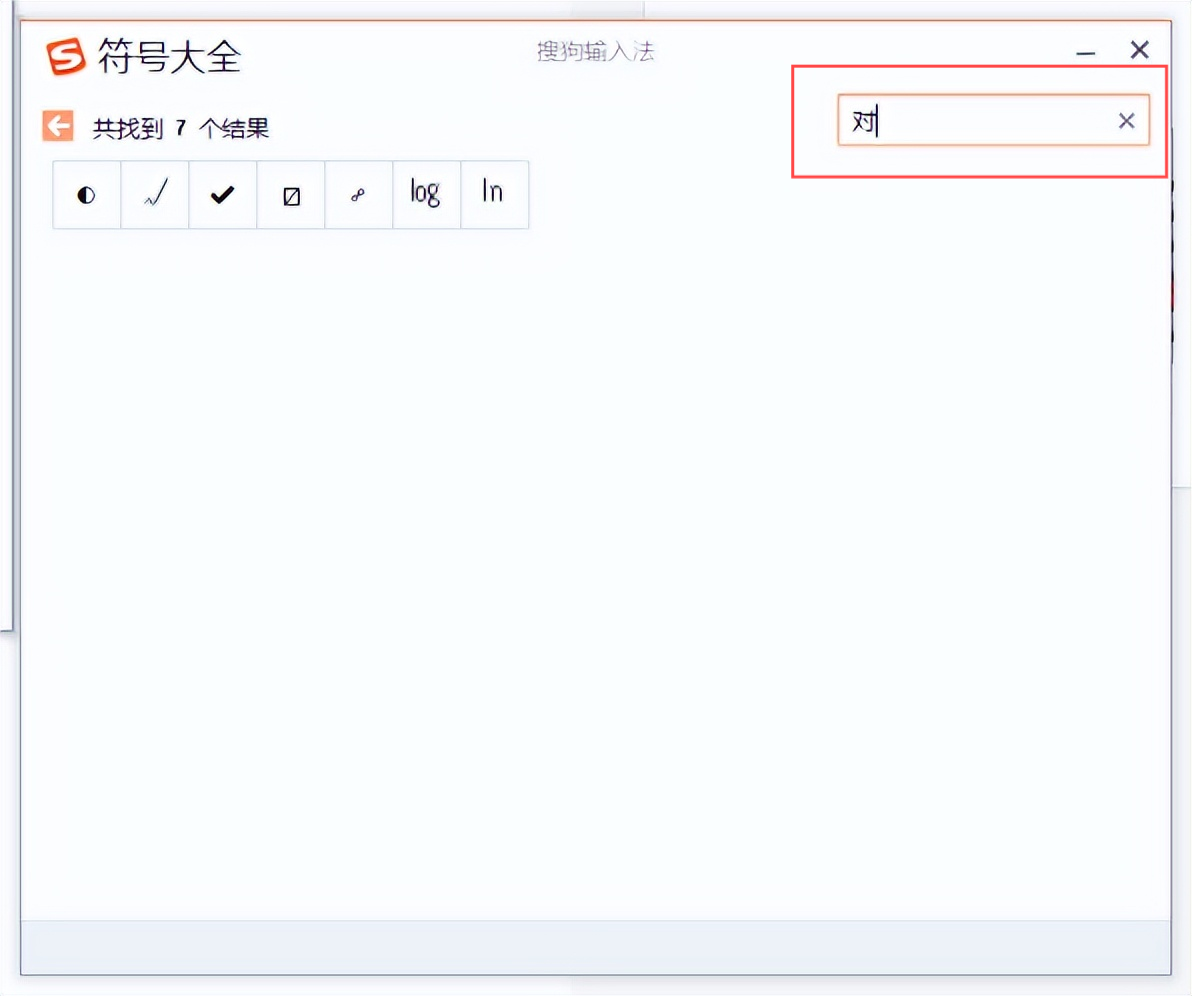The height and width of the screenshot is (996, 1192).
Task: Choose the slashed square symbol
Action: (291, 195)
